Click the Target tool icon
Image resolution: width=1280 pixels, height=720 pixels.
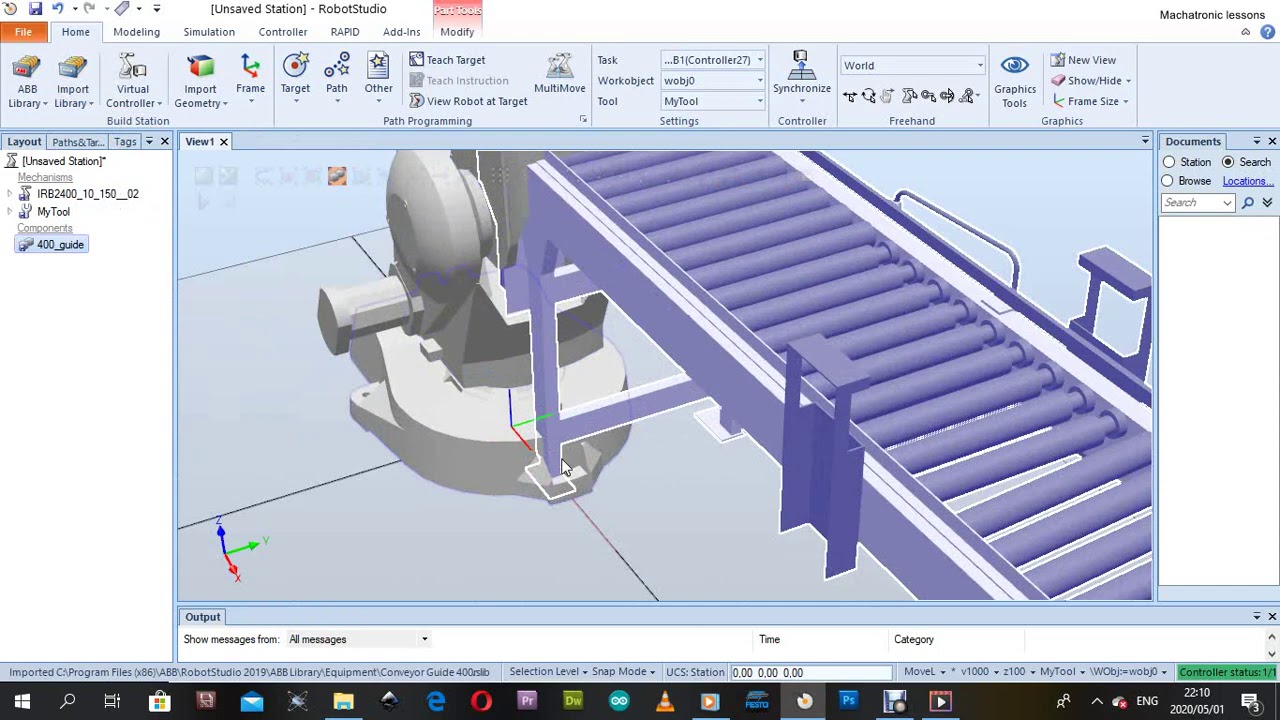(x=295, y=67)
